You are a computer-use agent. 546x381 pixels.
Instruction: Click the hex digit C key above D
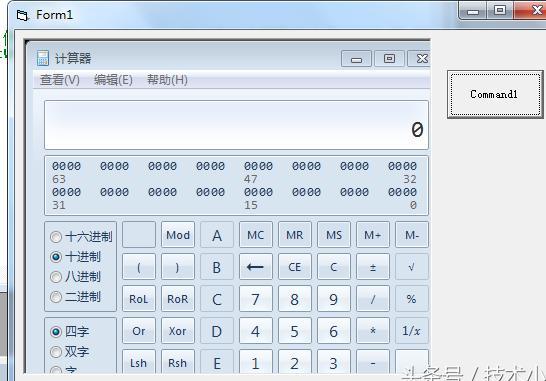[x=217, y=299]
